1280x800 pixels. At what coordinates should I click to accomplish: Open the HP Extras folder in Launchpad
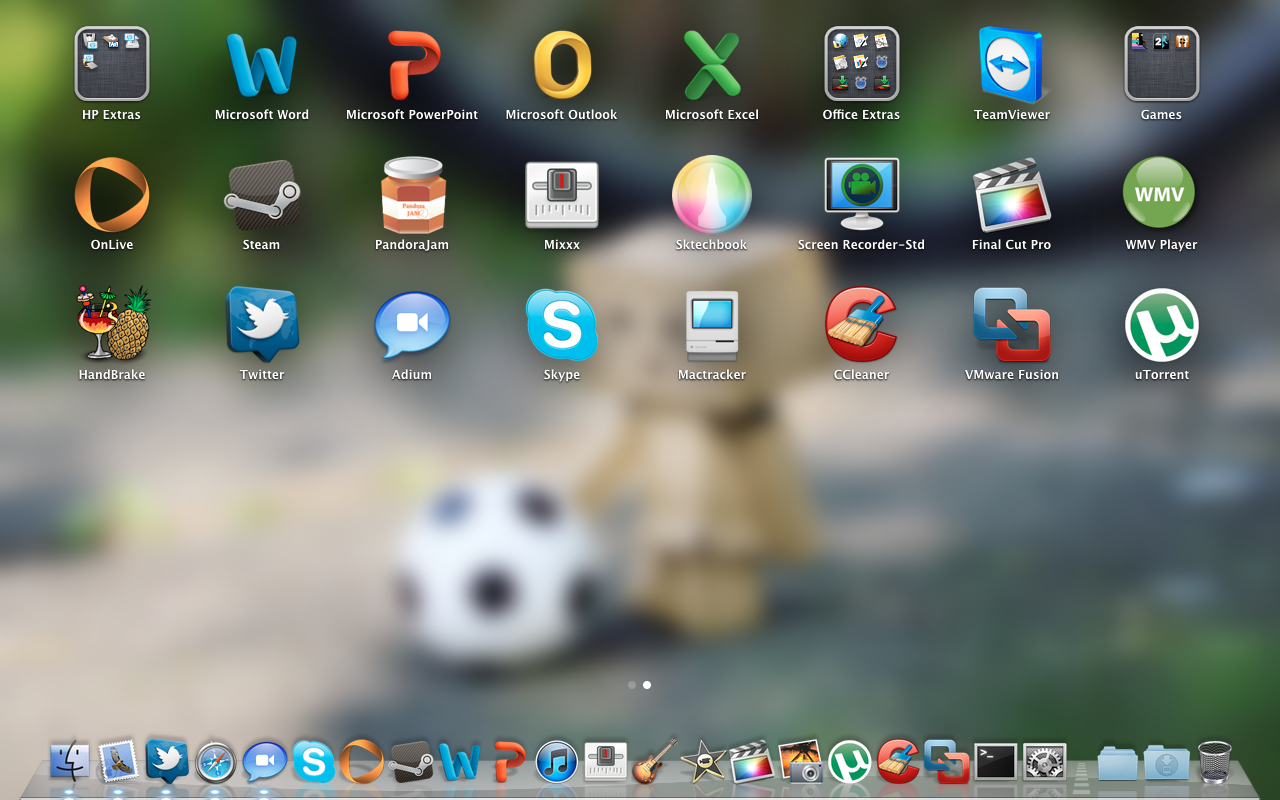pyautogui.click(x=112, y=64)
